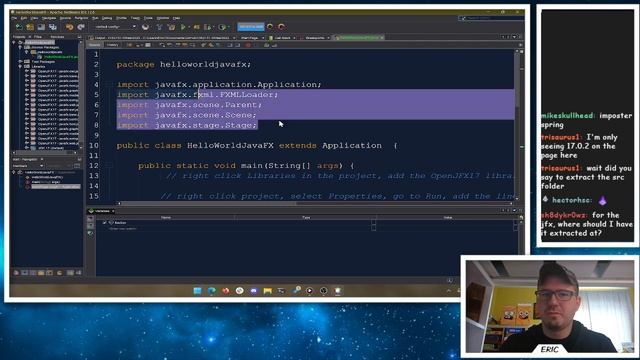Collapse the helloworldjavafx package node
This screenshot has width=640, height=360.
point(27,52)
